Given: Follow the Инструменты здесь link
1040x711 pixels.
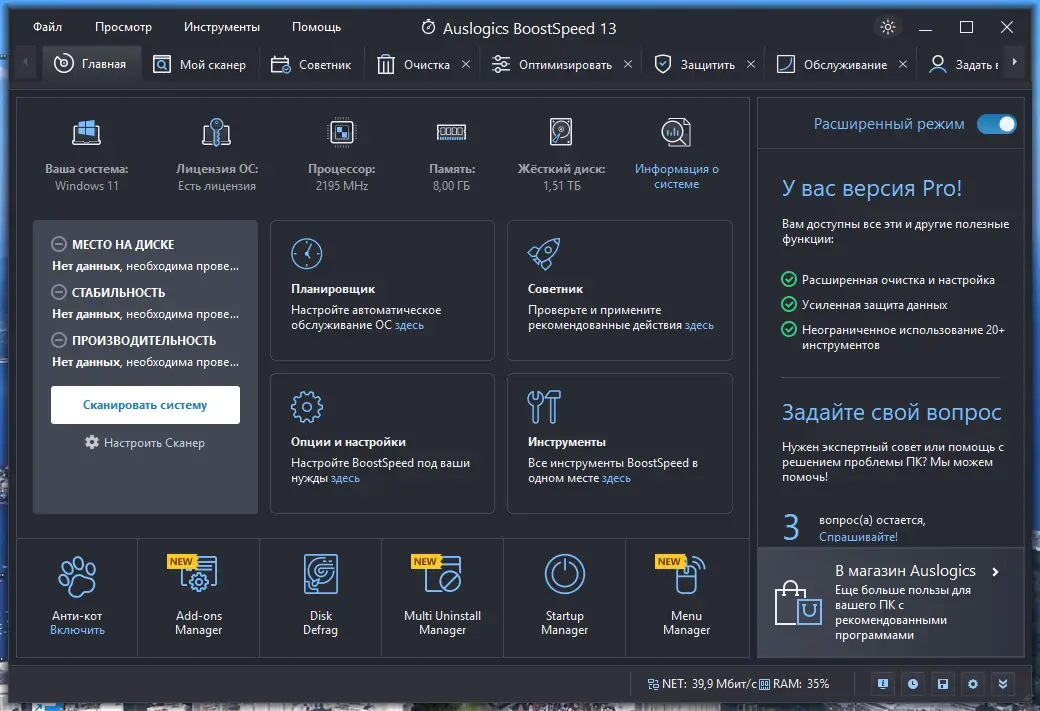Looking at the screenshot, I should tap(616, 478).
